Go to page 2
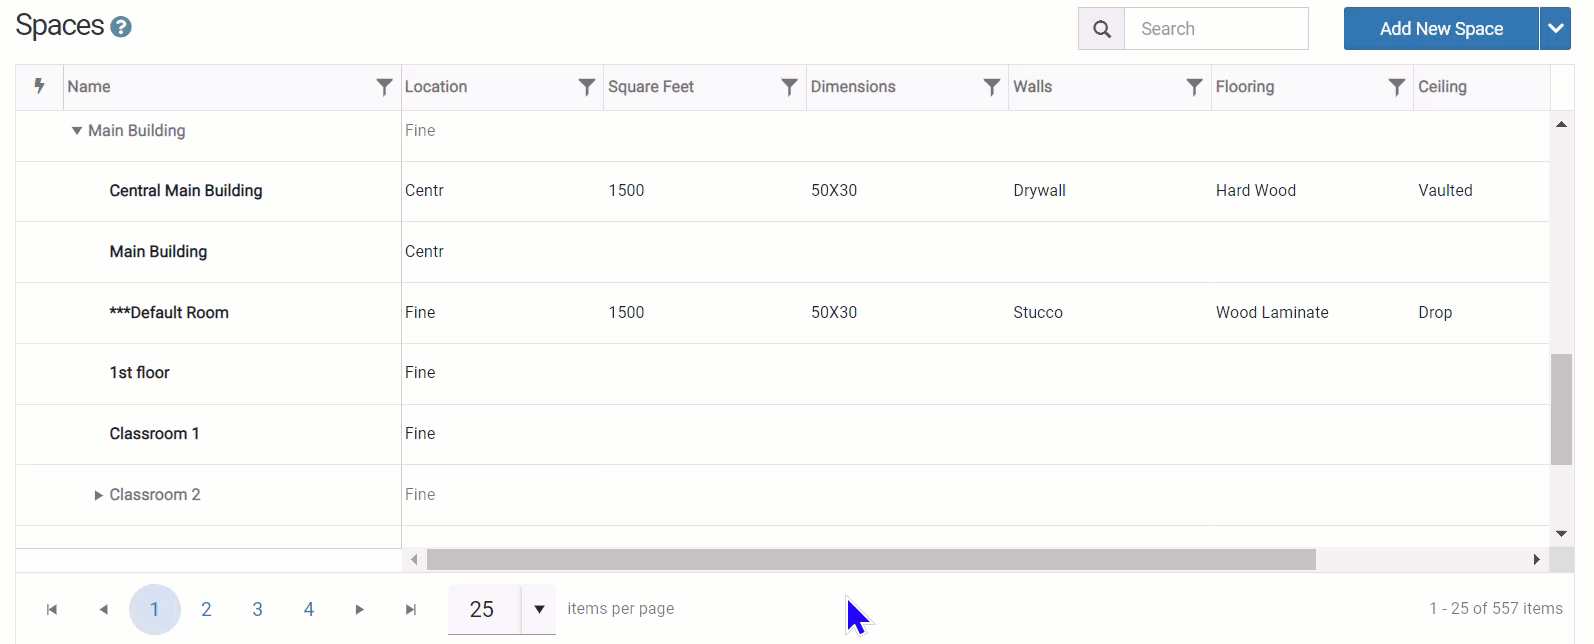The width and height of the screenshot is (1594, 644). tap(206, 609)
